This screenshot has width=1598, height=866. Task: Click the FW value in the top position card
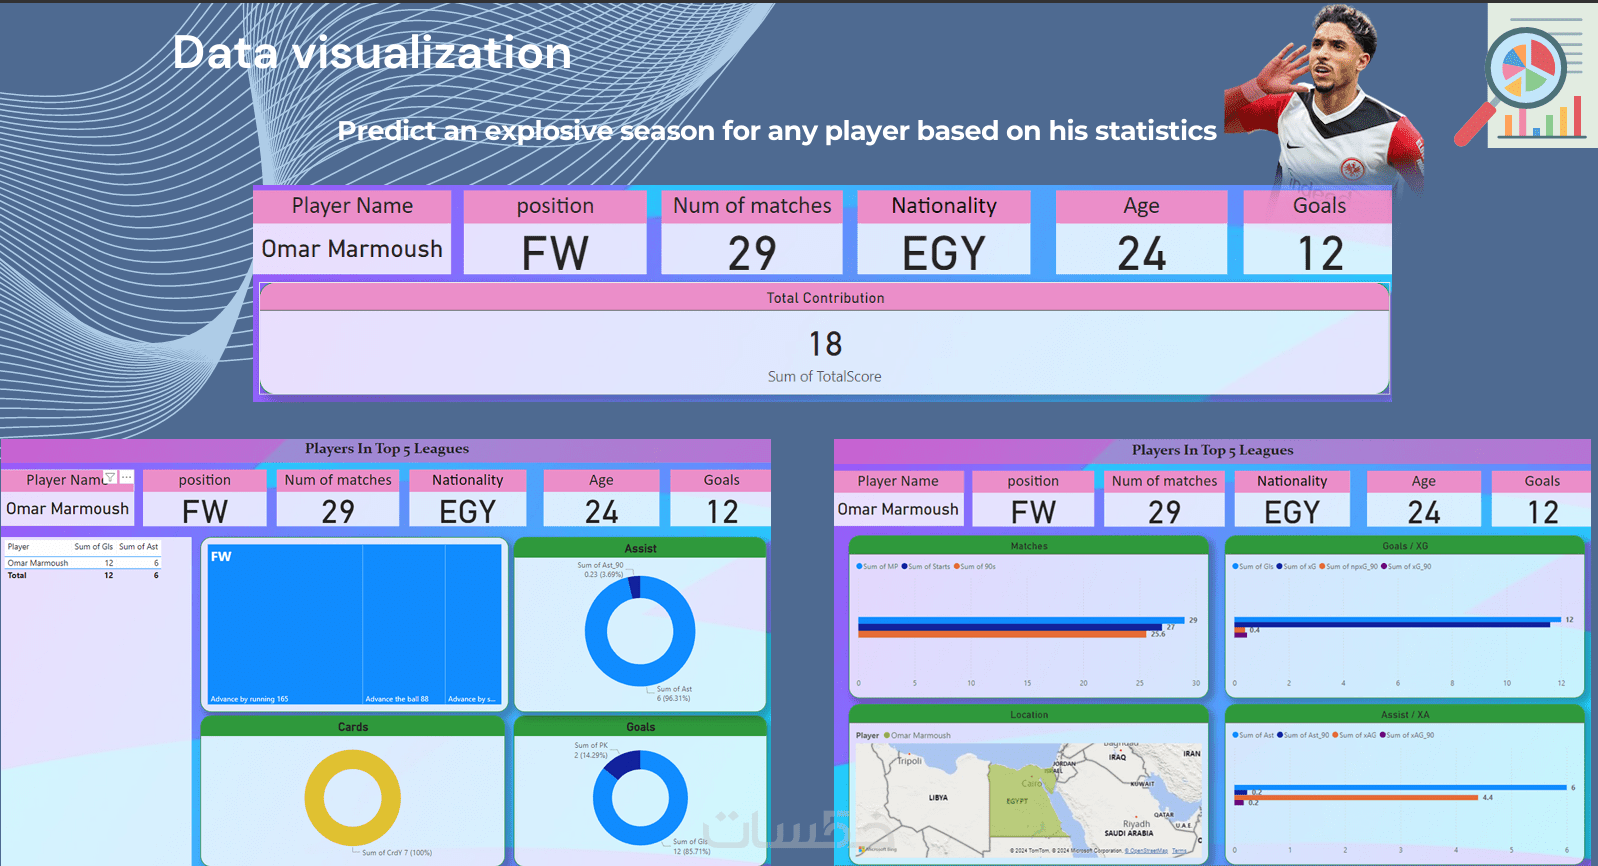tap(555, 253)
